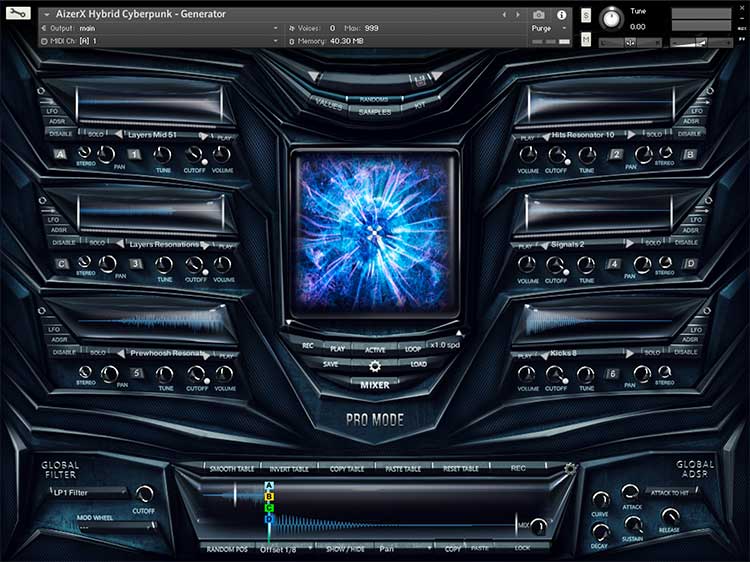Solo the Layers Resonations layer
The width and height of the screenshot is (750, 562).
(97, 243)
